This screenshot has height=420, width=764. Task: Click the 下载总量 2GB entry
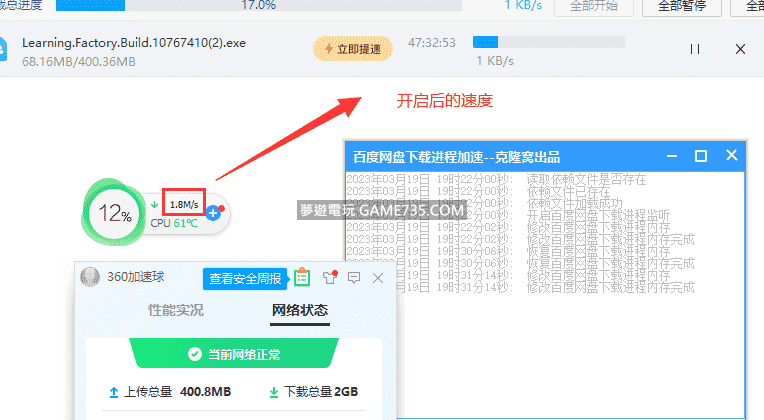click(314, 392)
